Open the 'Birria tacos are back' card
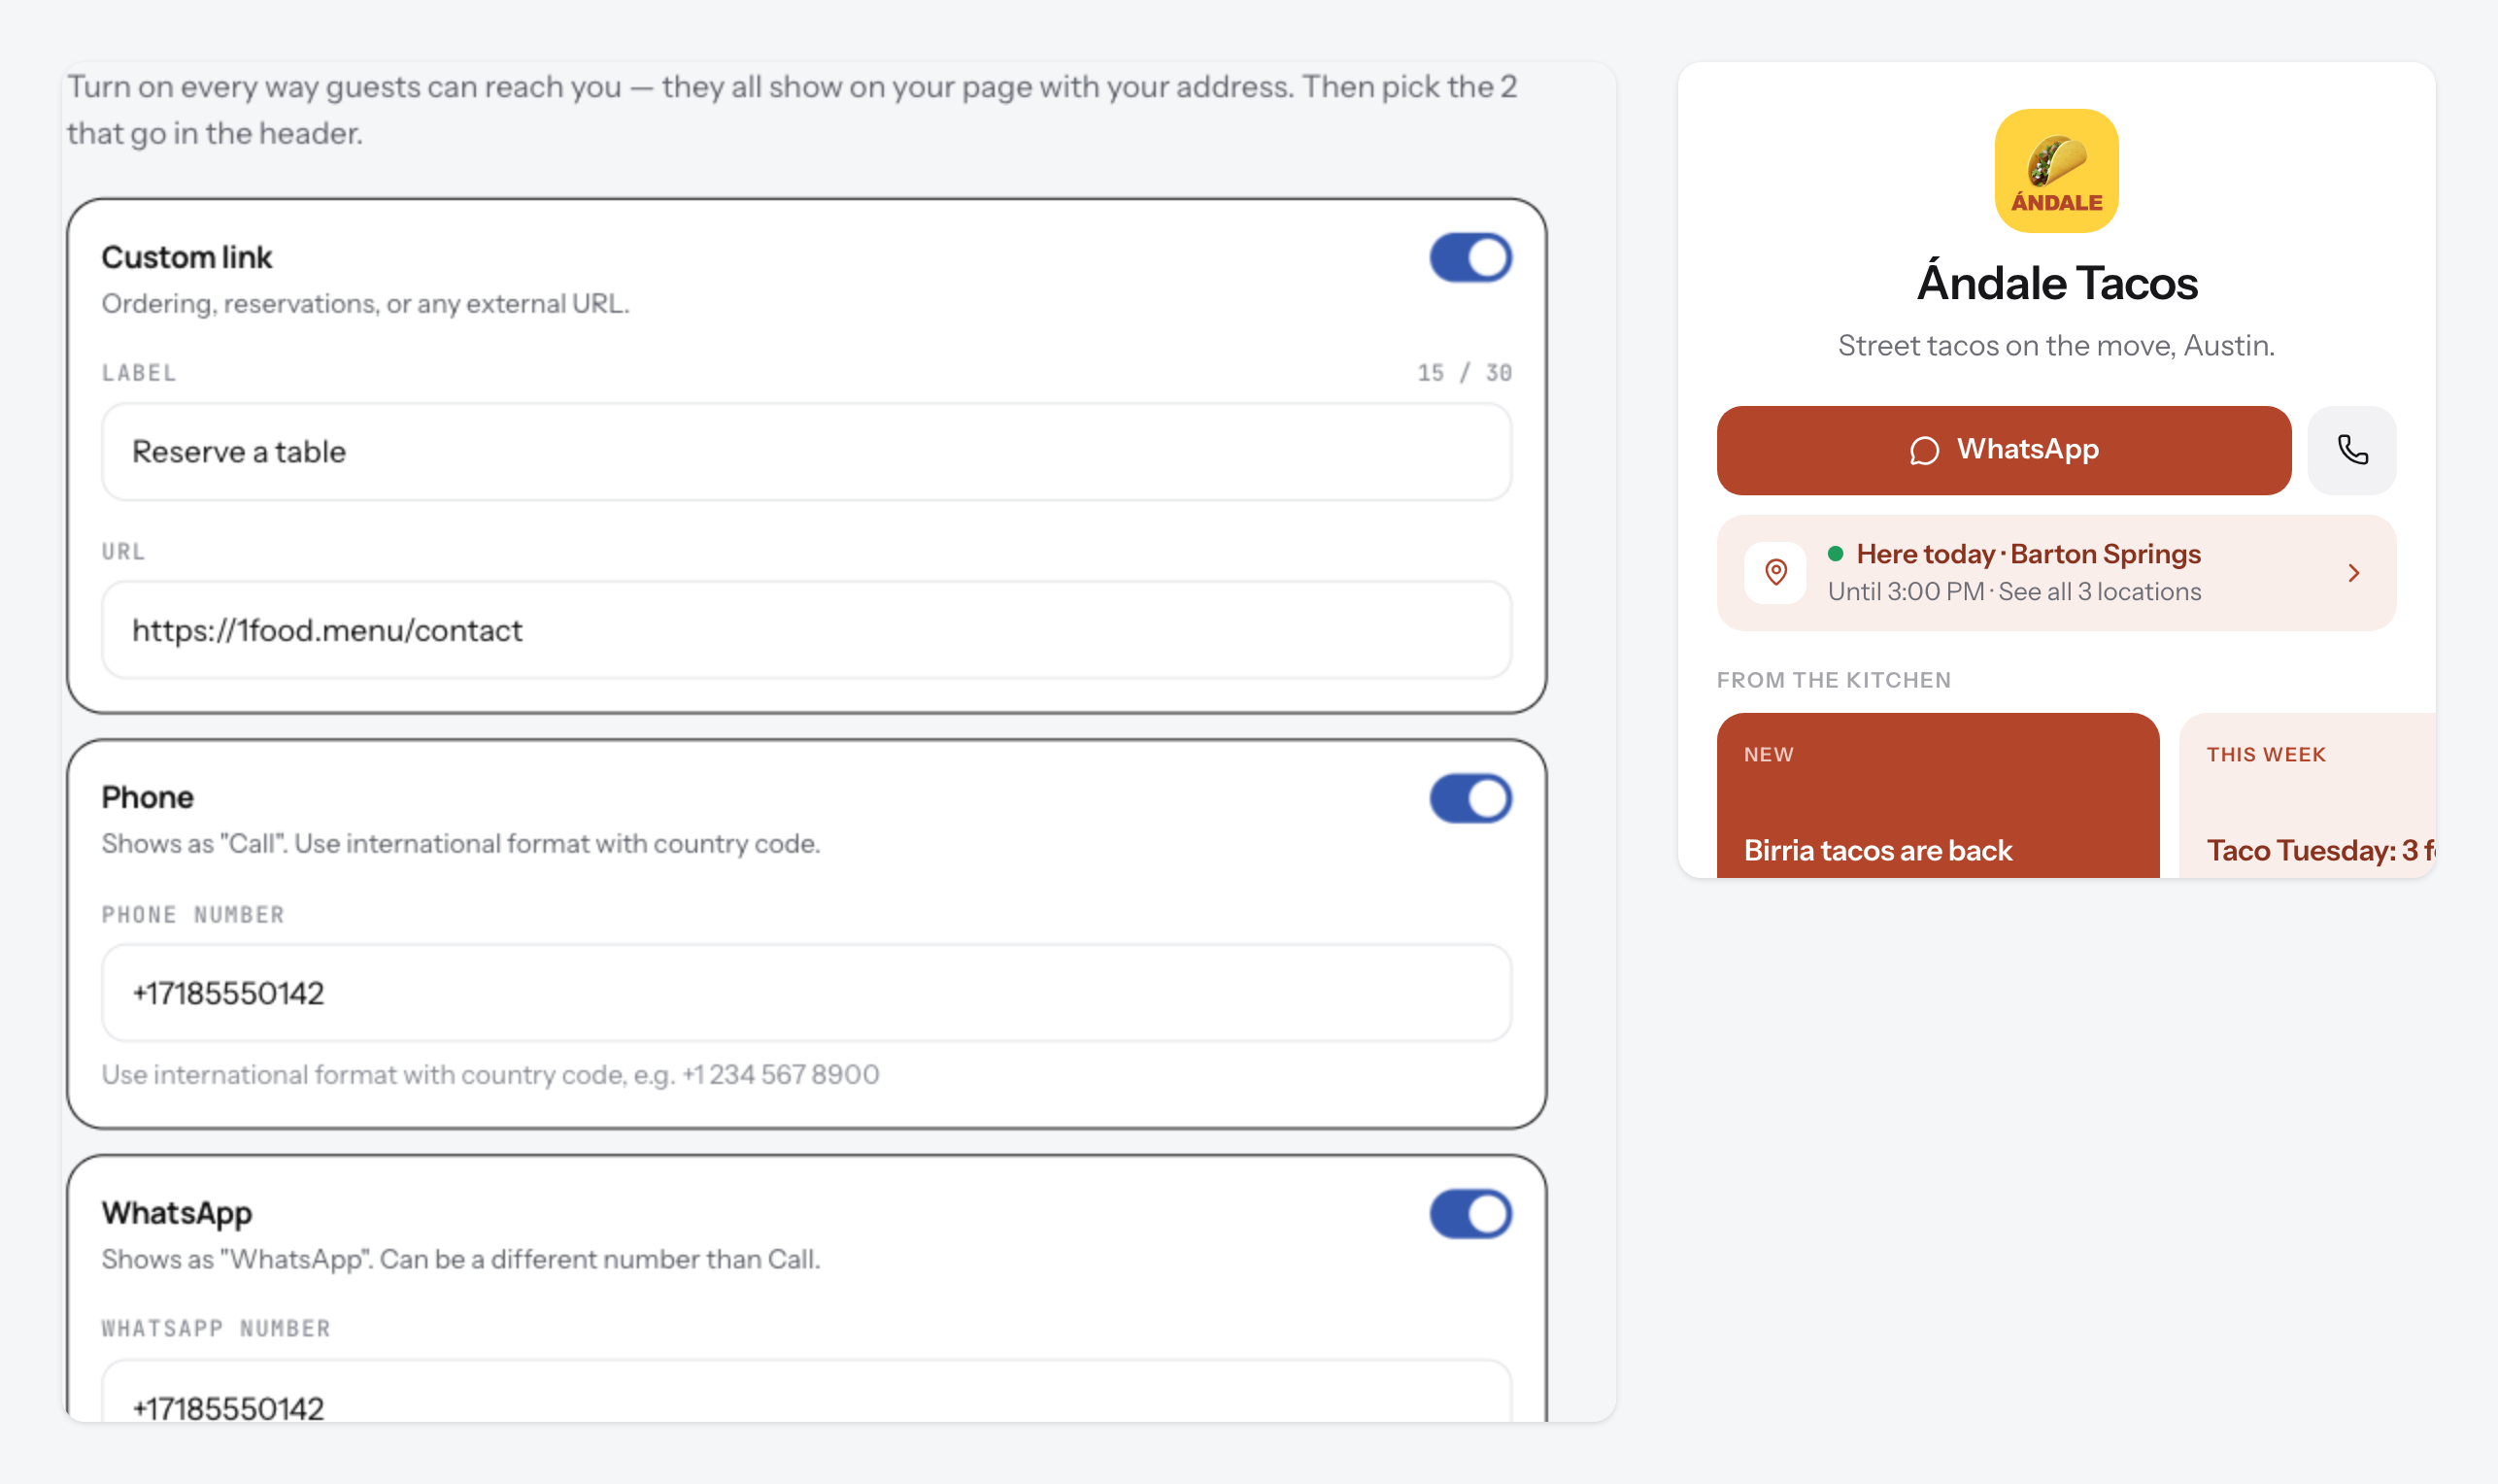Image resolution: width=2498 pixels, height=1484 pixels. 1937,796
